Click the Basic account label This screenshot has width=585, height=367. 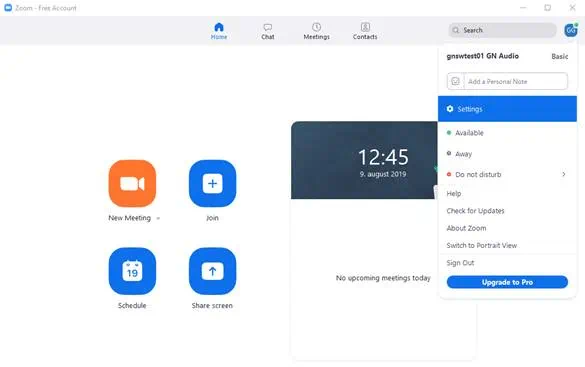coord(560,56)
